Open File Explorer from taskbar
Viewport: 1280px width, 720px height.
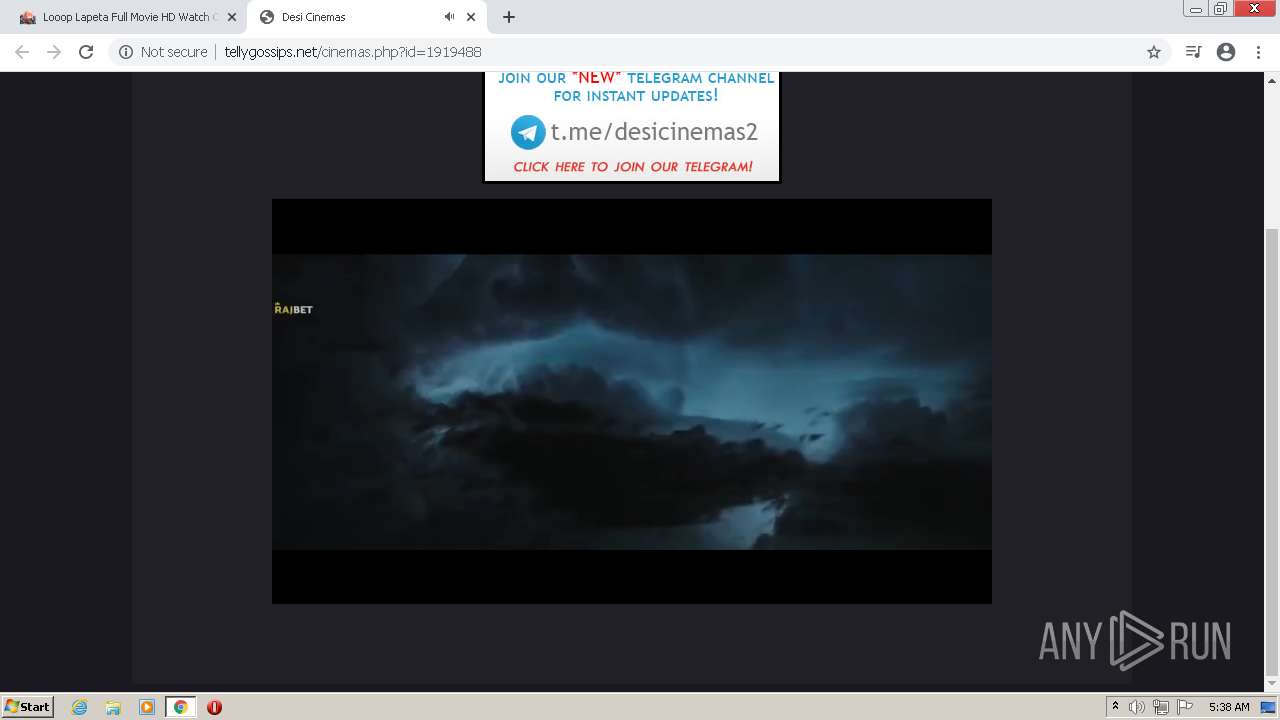tap(113, 707)
